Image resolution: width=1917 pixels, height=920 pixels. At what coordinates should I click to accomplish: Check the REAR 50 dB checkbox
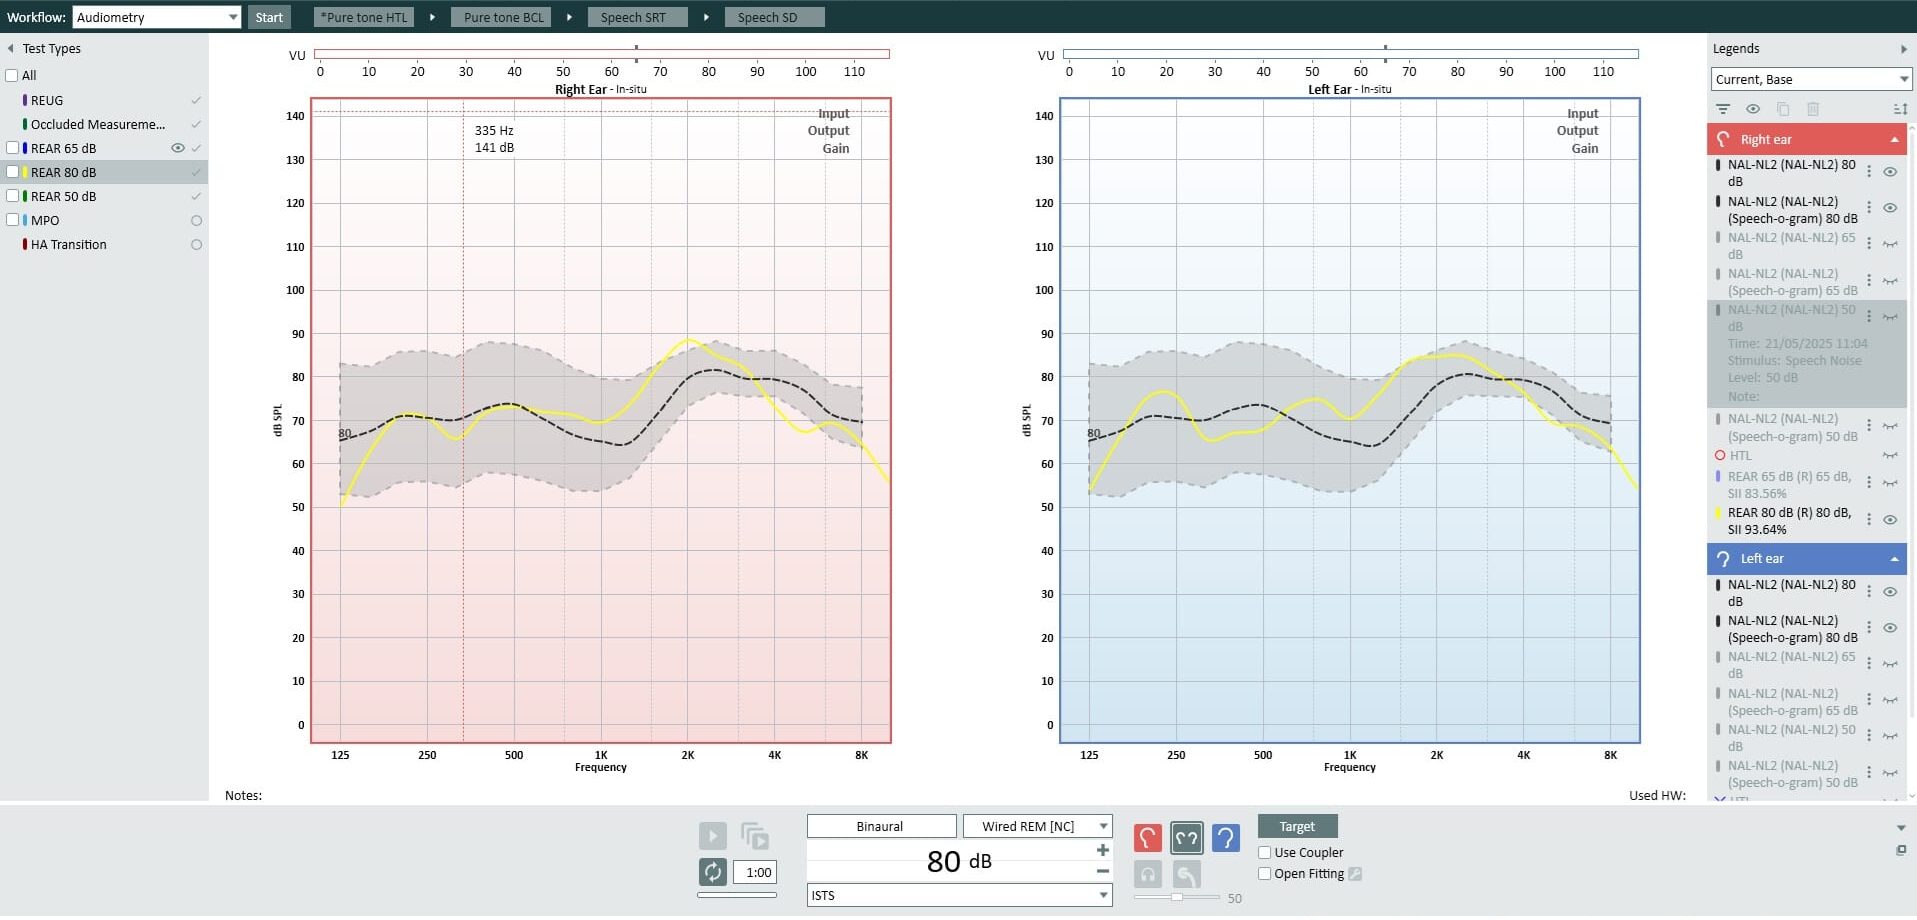click(x=13, y=196)
